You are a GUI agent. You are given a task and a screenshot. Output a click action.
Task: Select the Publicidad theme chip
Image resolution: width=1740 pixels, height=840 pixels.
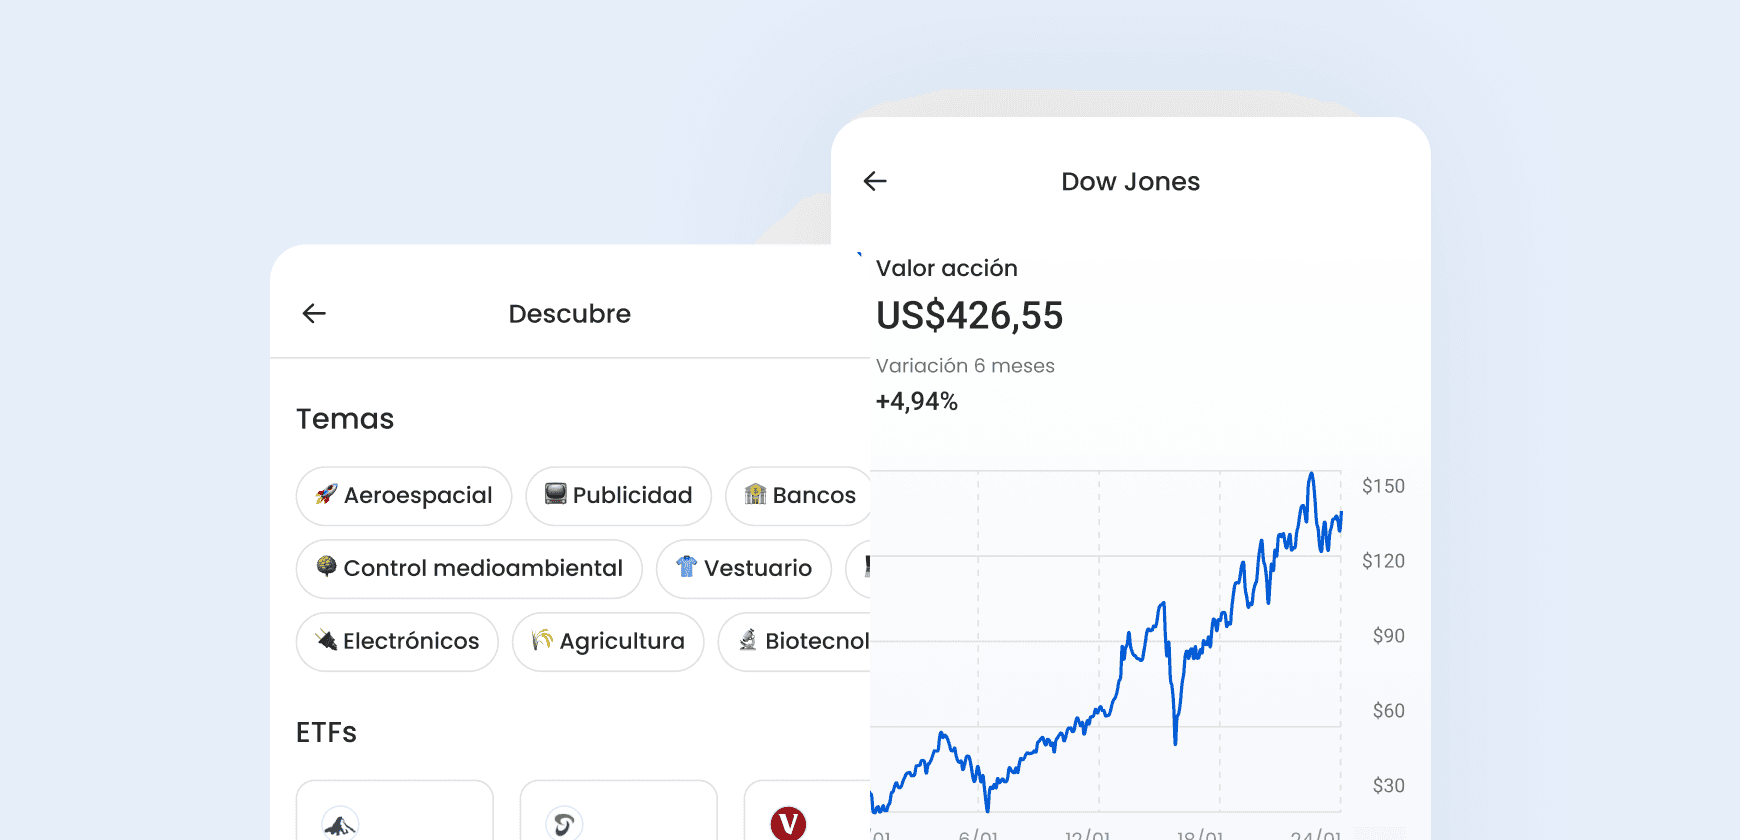pos(618,496)
